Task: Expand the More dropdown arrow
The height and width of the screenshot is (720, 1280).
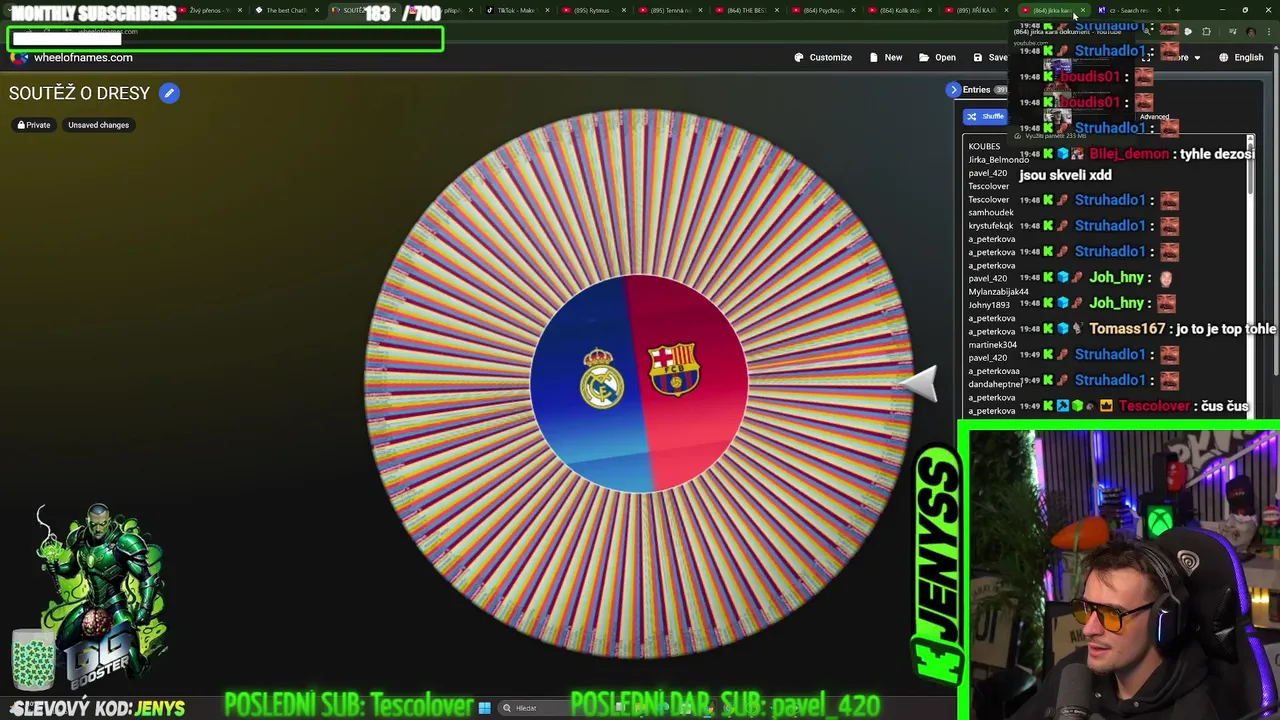Action: click(1197, 58)
